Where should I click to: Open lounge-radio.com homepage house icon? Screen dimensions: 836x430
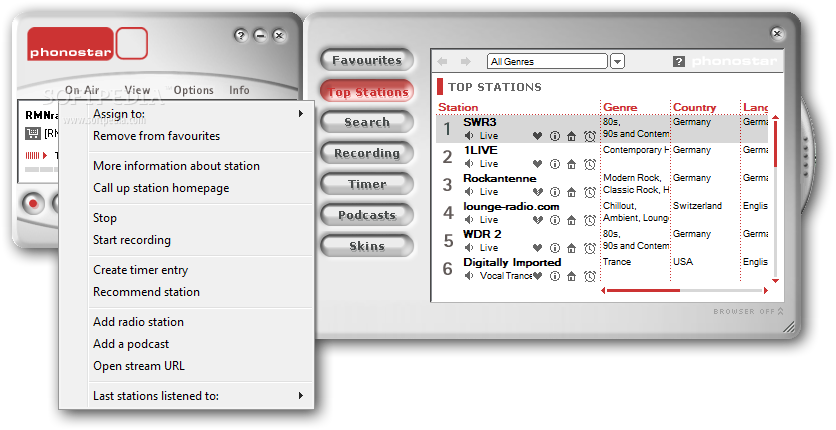coord(572,220)
